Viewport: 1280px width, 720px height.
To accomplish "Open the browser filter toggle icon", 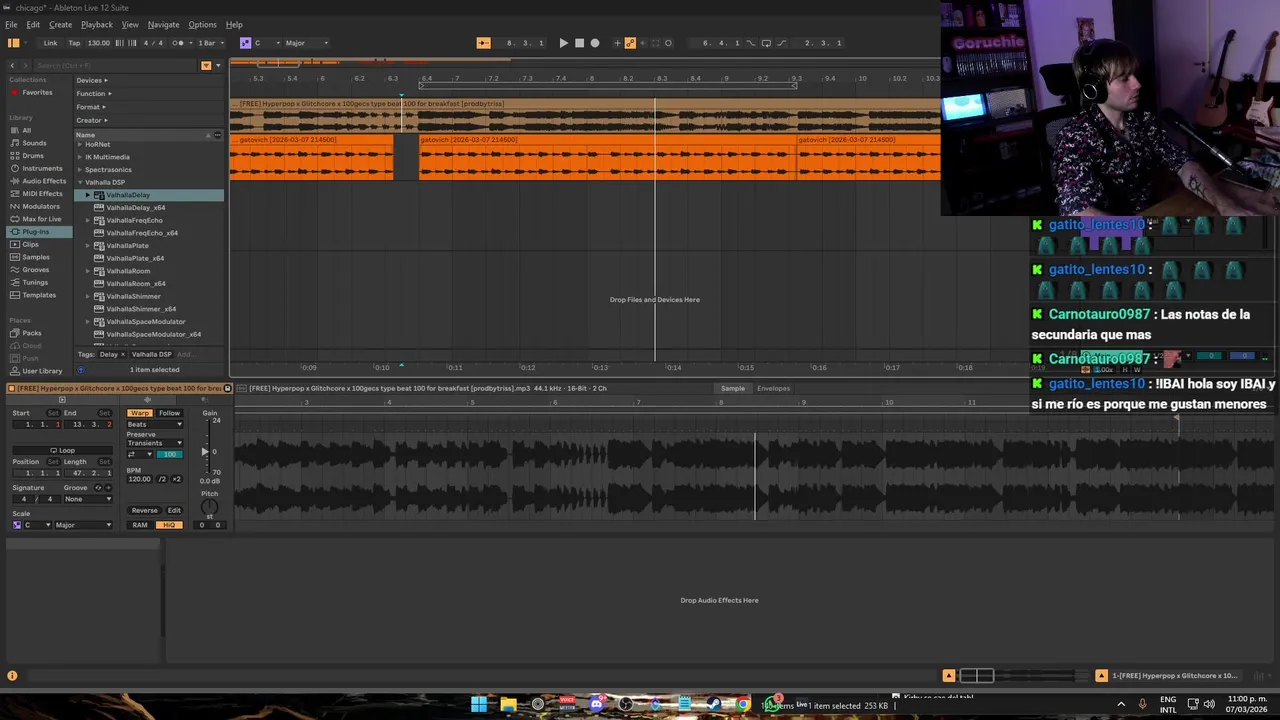I will tap(206, 65).
